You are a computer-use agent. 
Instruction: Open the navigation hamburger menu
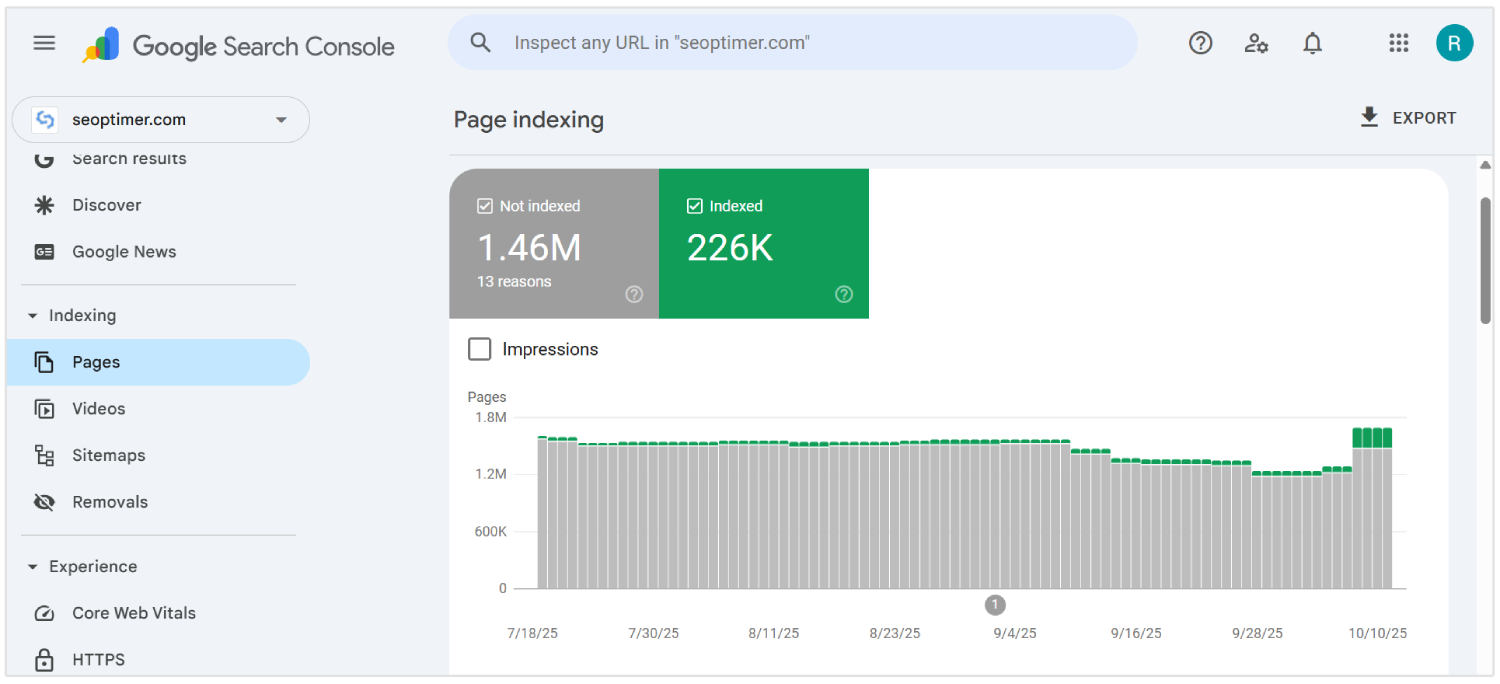44,43
